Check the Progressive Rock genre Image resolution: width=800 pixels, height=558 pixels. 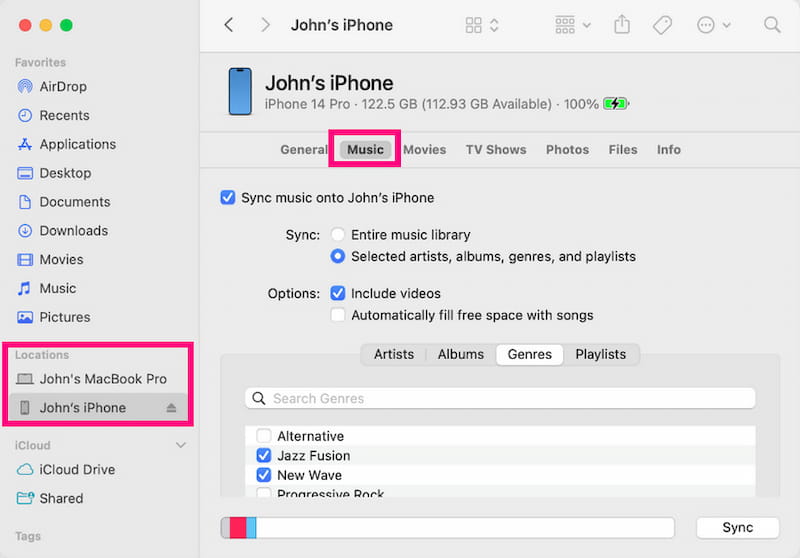click(264, 493)
